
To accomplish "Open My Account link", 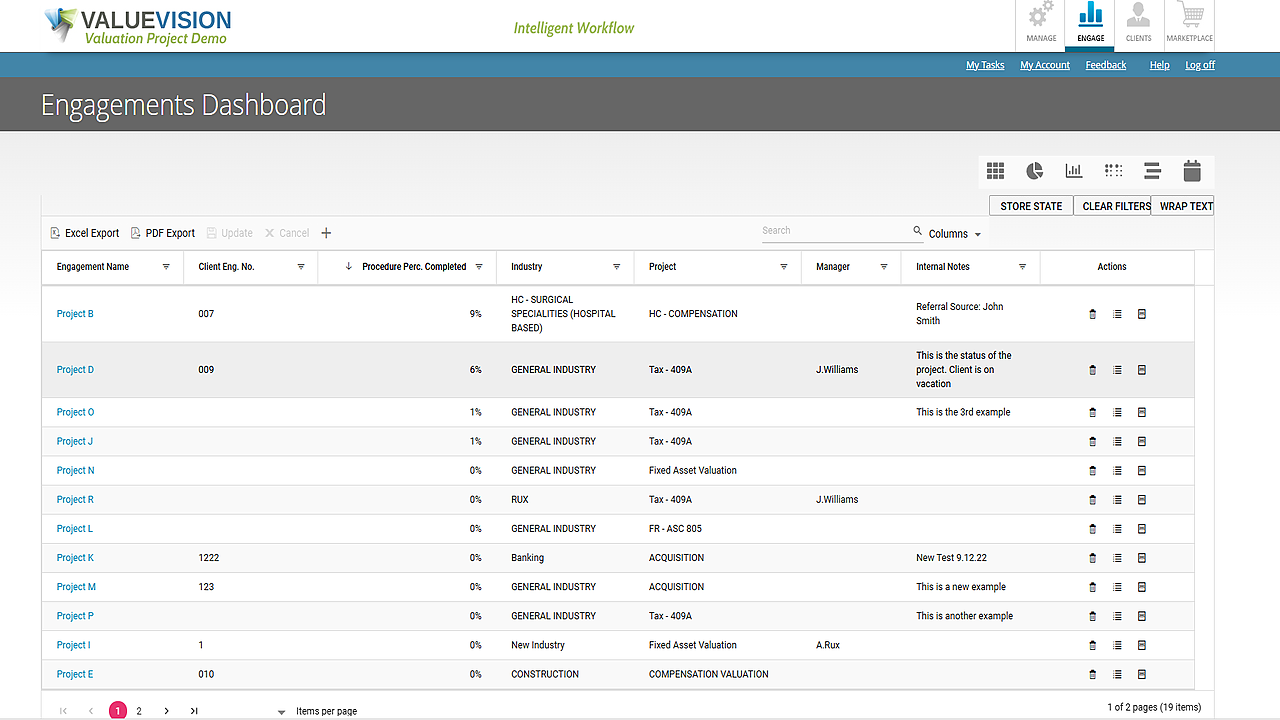I will coord(1045,65).
